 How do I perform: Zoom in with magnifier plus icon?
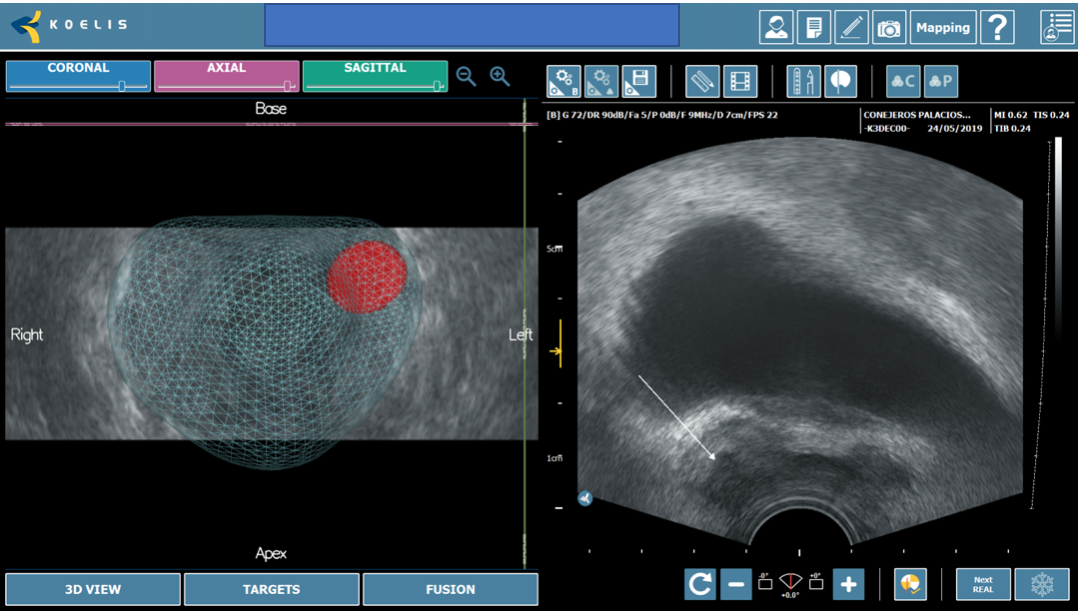click(x=500, y=76)
